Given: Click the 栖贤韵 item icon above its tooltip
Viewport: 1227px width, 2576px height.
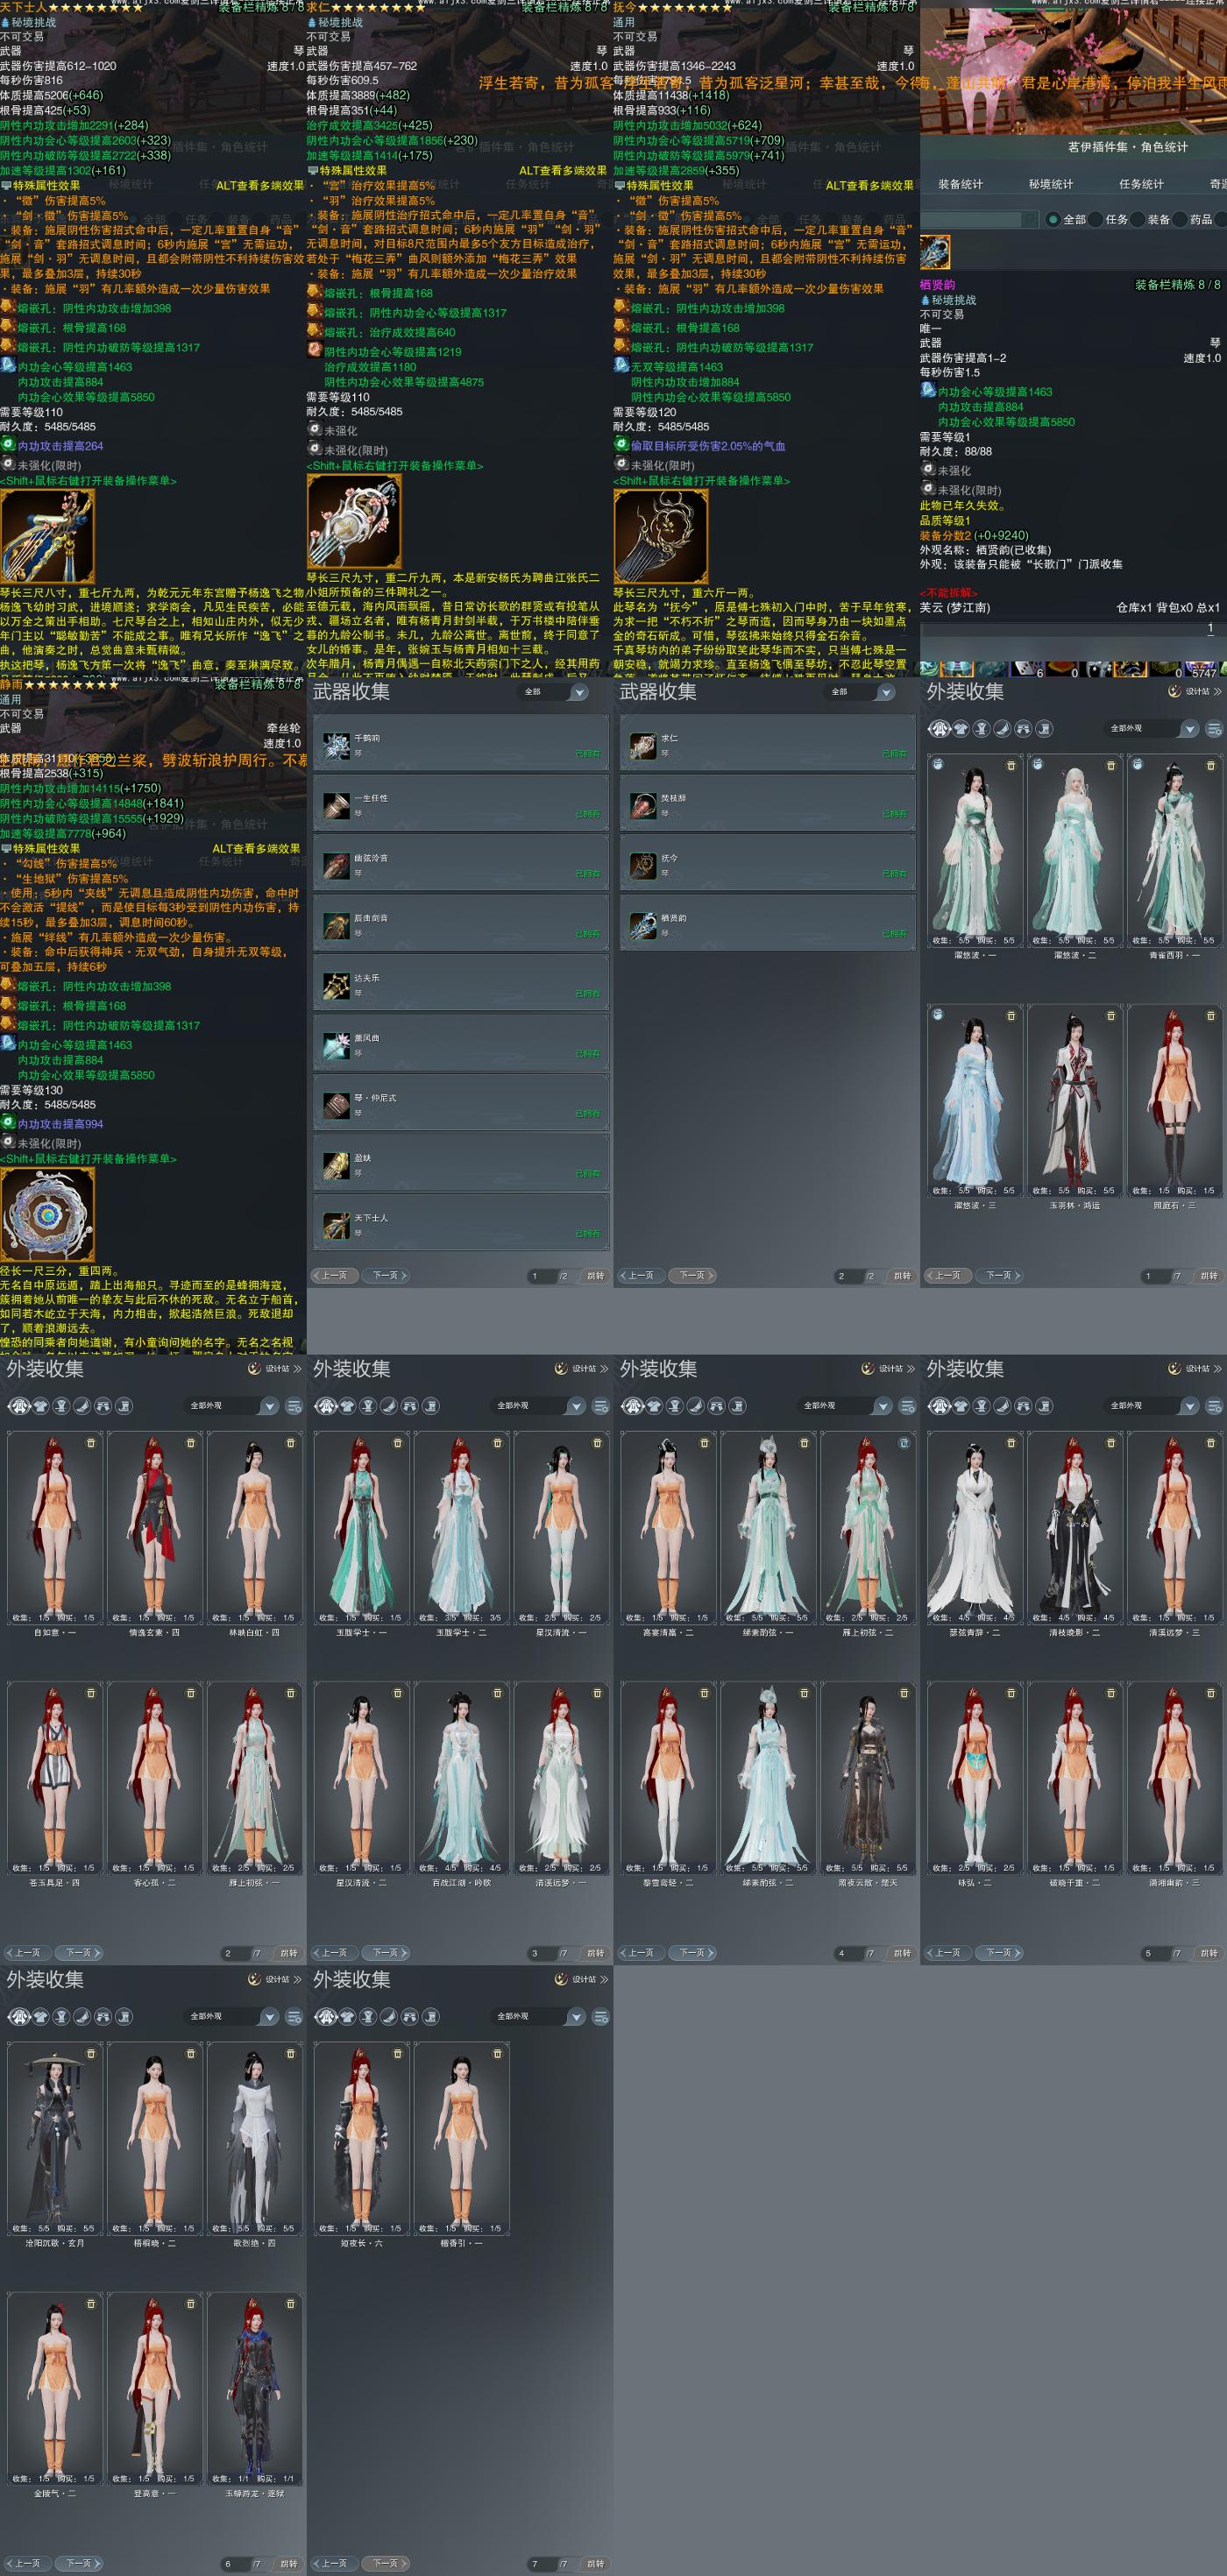Looking at the screenshot, I should (x=935, y=252).
